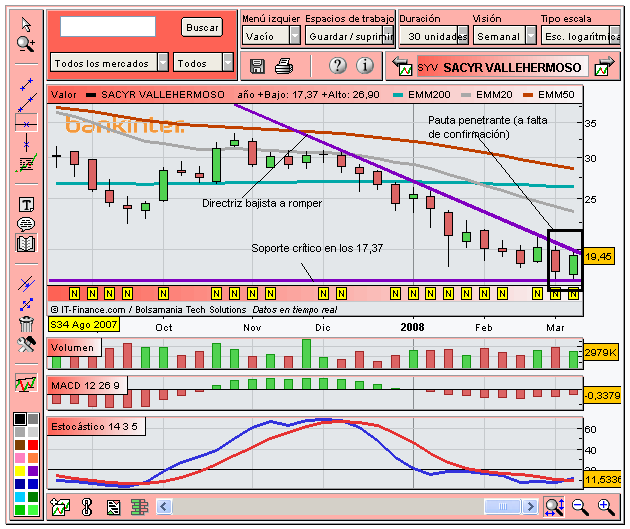This screenshot has width=630, height=529.
Task: Click the green bars indicator icon
Action: tap(139, 507)
